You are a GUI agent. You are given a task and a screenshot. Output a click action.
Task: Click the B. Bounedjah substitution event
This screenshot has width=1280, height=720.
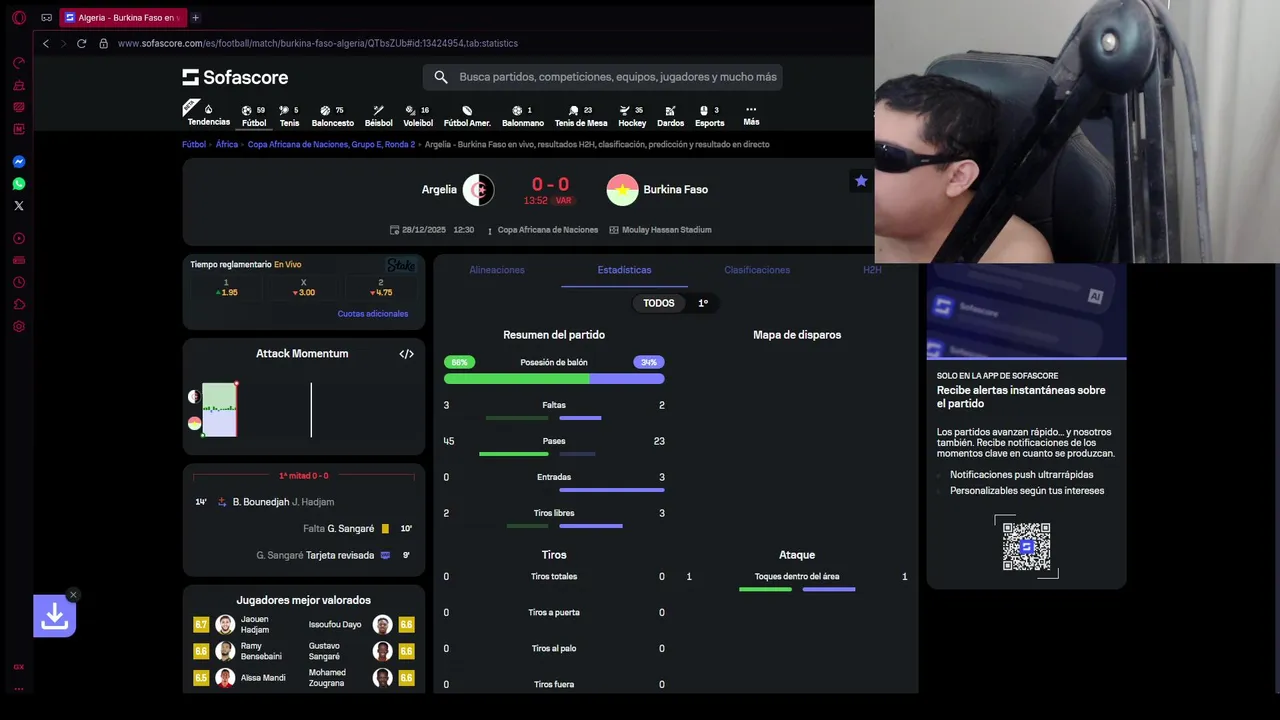click(304, 502)
